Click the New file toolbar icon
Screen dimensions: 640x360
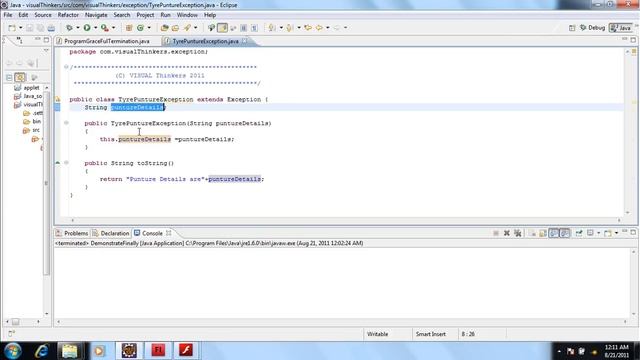[x=12, y=28]
